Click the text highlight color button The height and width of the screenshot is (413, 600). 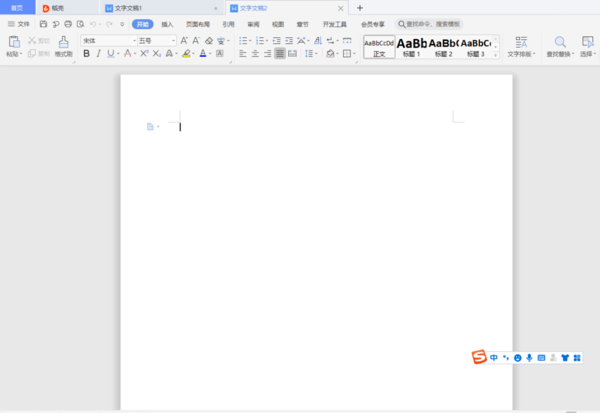tap(186, 54)
